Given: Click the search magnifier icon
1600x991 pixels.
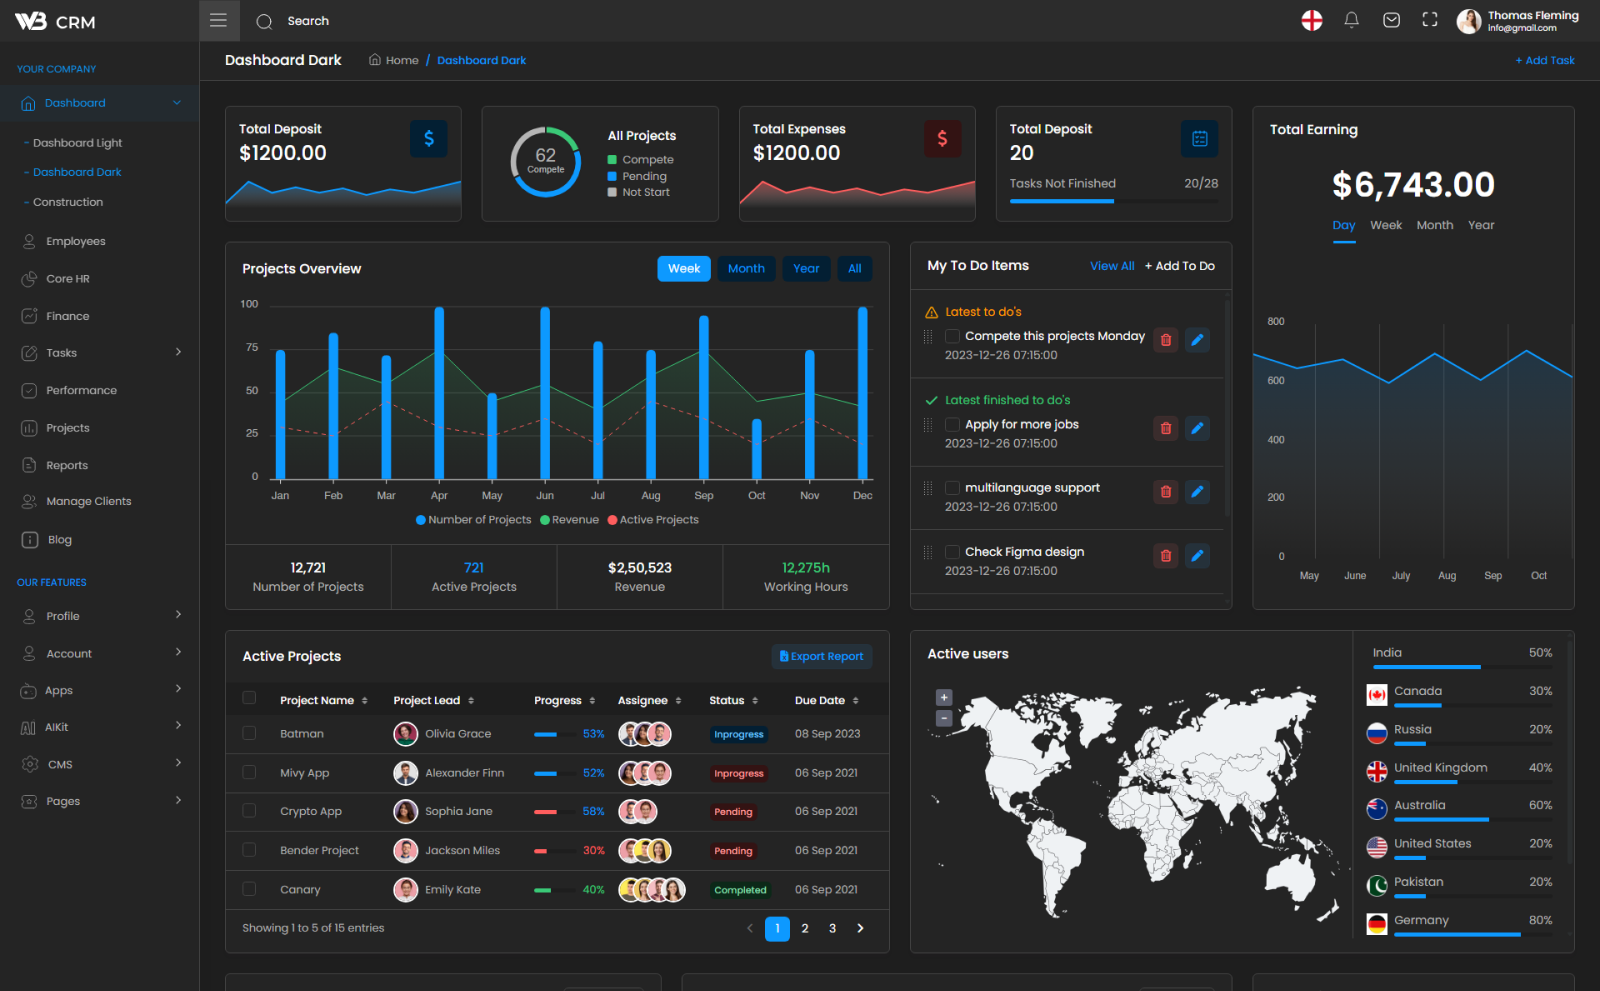Looking at the screenshot, I should click(264, 21).
